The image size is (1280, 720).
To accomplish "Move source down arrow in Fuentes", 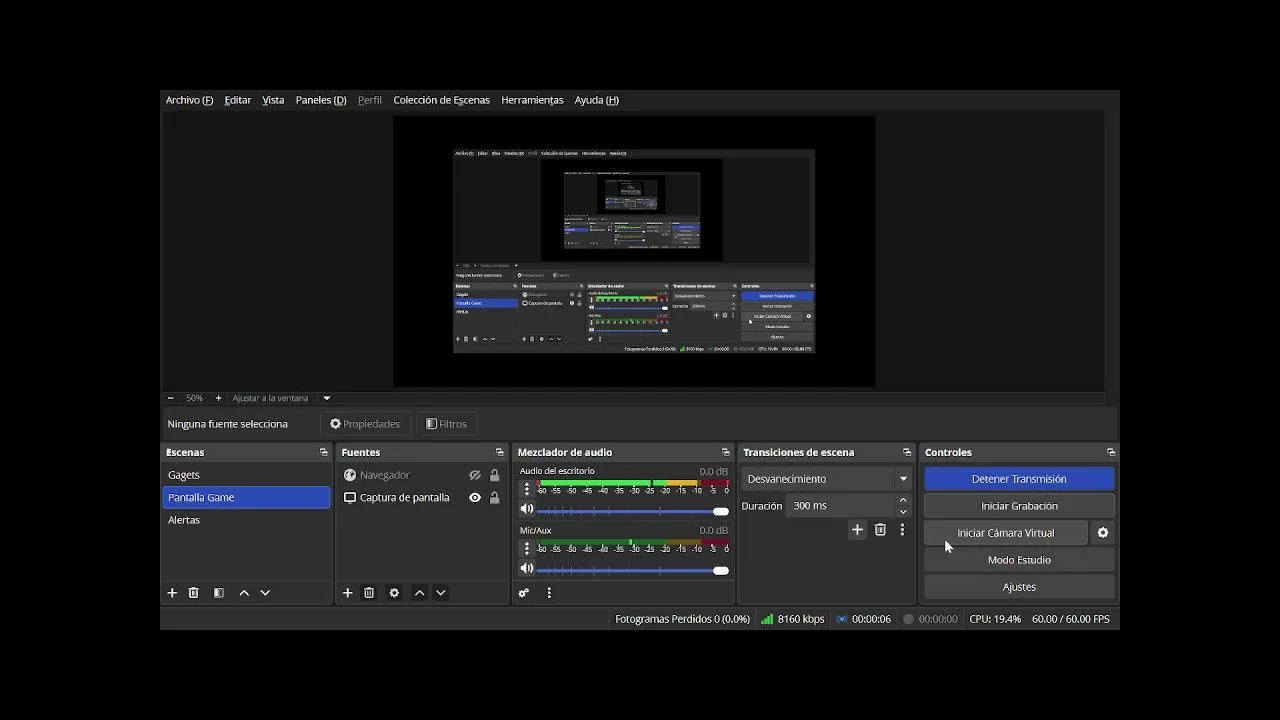I will tap(441, 593).
